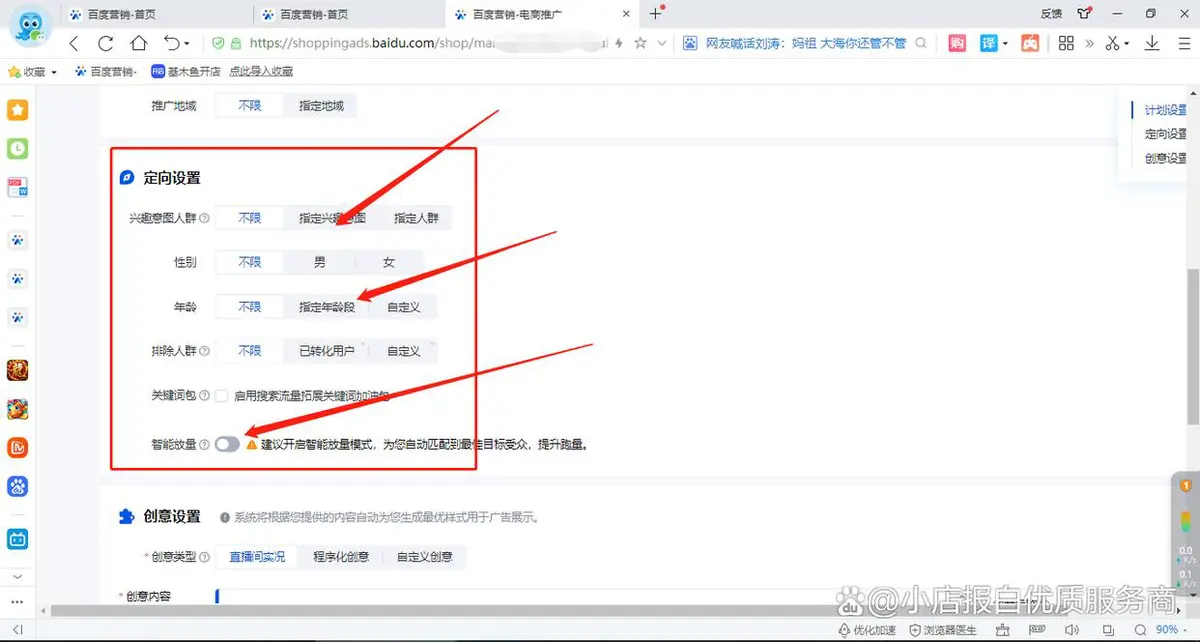Jump to 创意设置 in right navigation
Image resolution: width=1200 pixels, height=642 pixels.
tap(1165, 158)
